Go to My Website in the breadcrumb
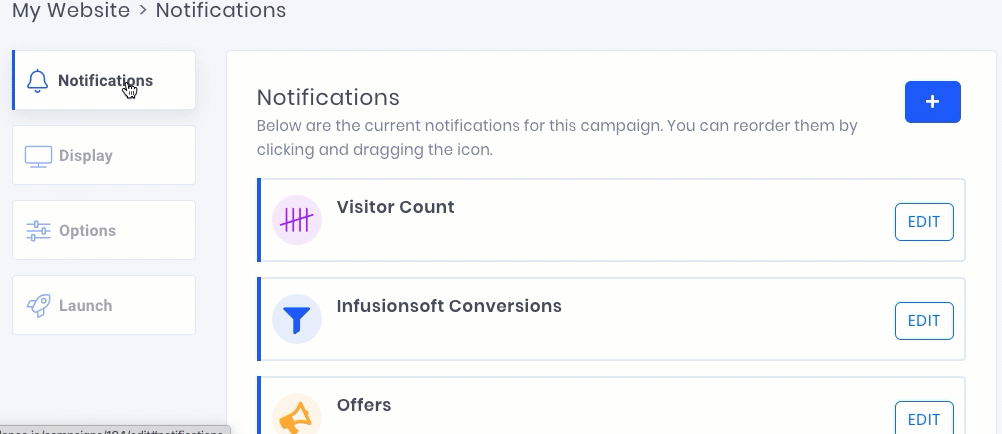This screenshot has width=1002, height=434. coord(71,10)
